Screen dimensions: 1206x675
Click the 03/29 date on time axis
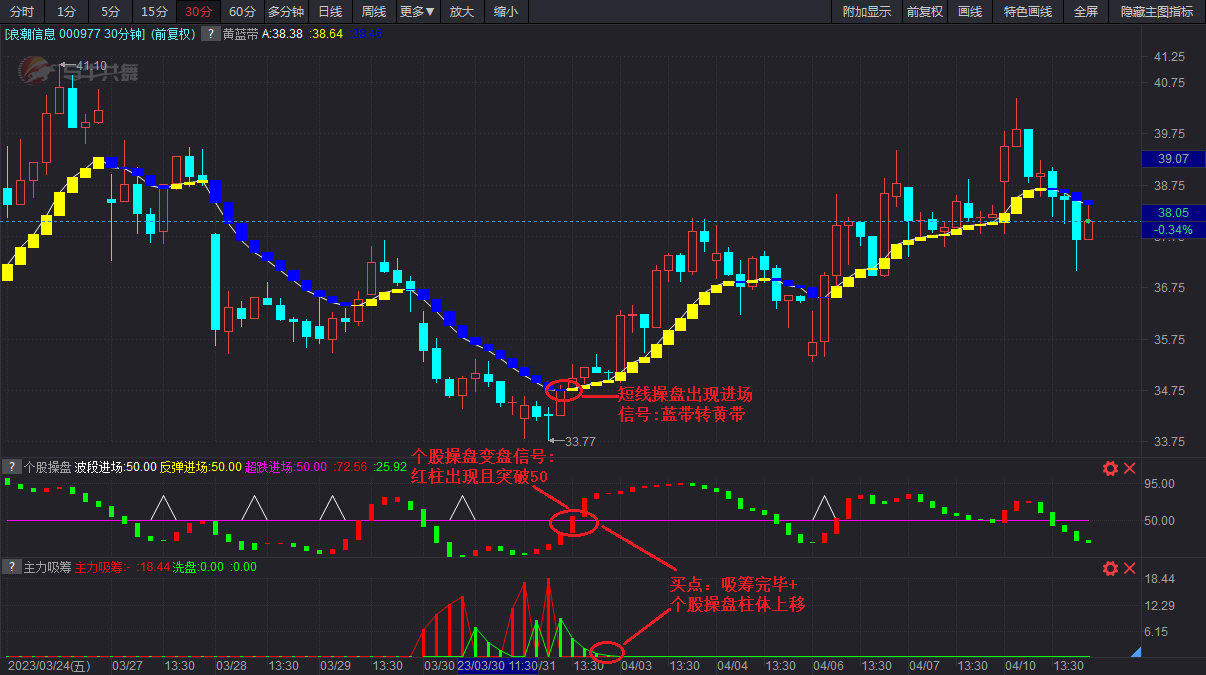coord(335,665)
